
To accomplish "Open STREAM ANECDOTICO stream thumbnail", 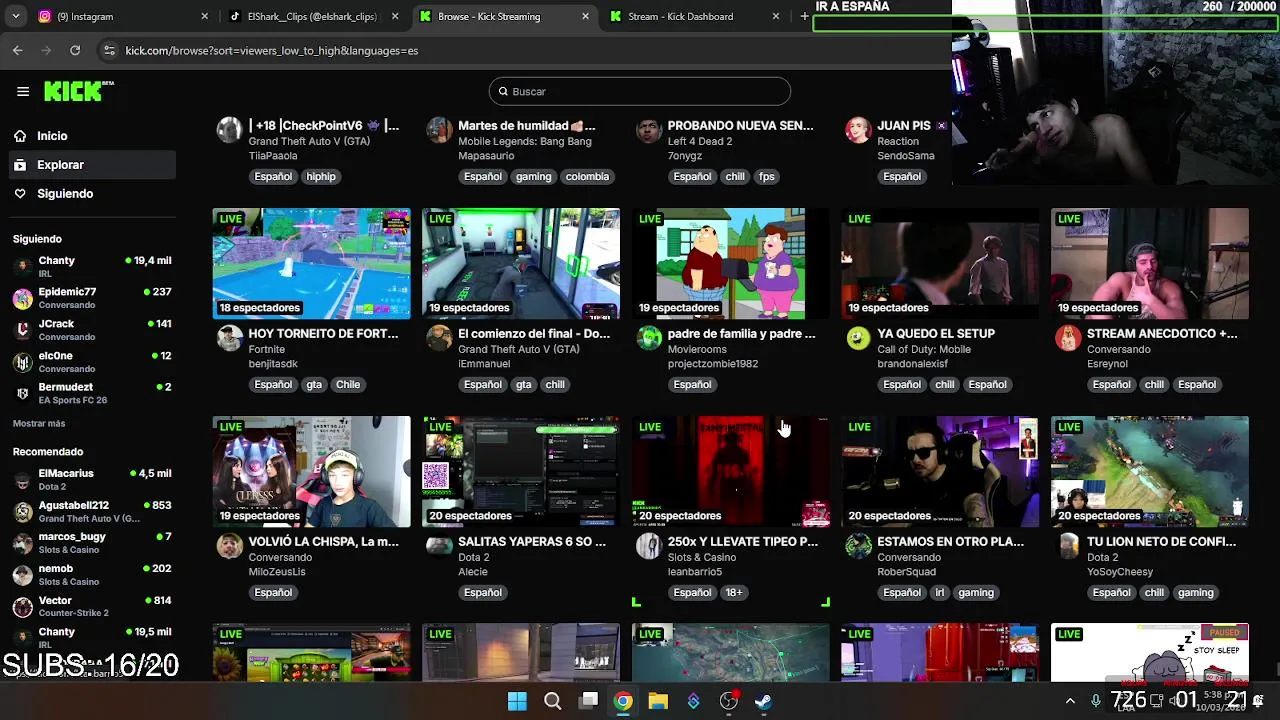I will tap(1150, 263).
